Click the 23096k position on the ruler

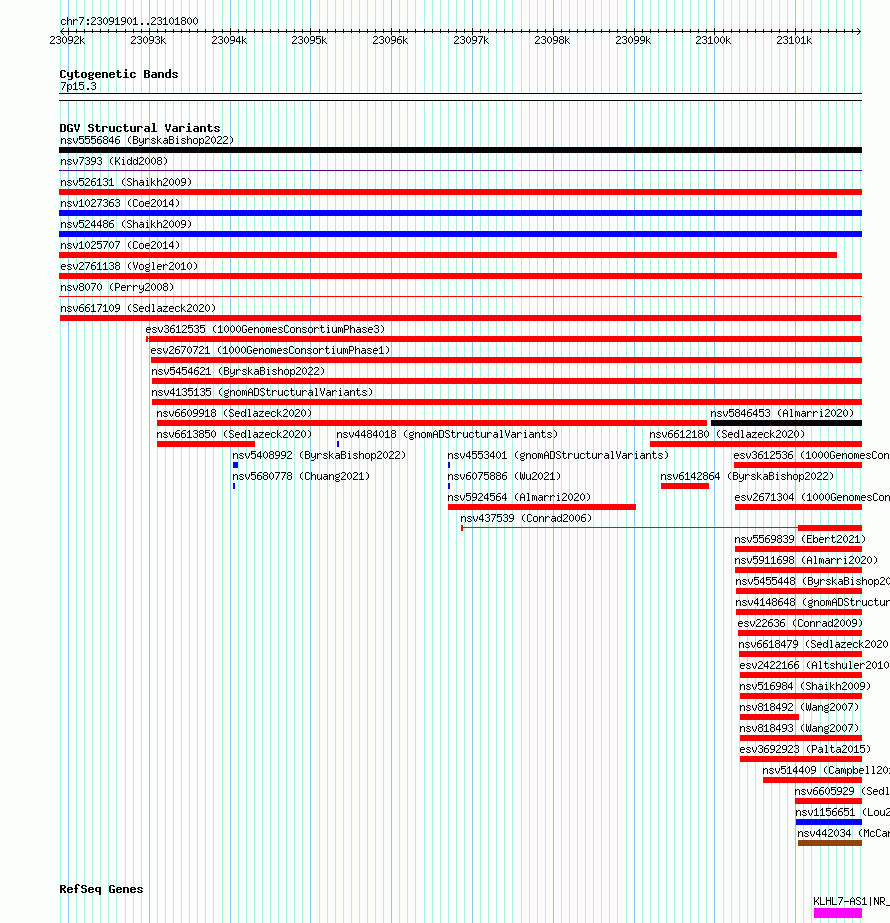(390, 40)
